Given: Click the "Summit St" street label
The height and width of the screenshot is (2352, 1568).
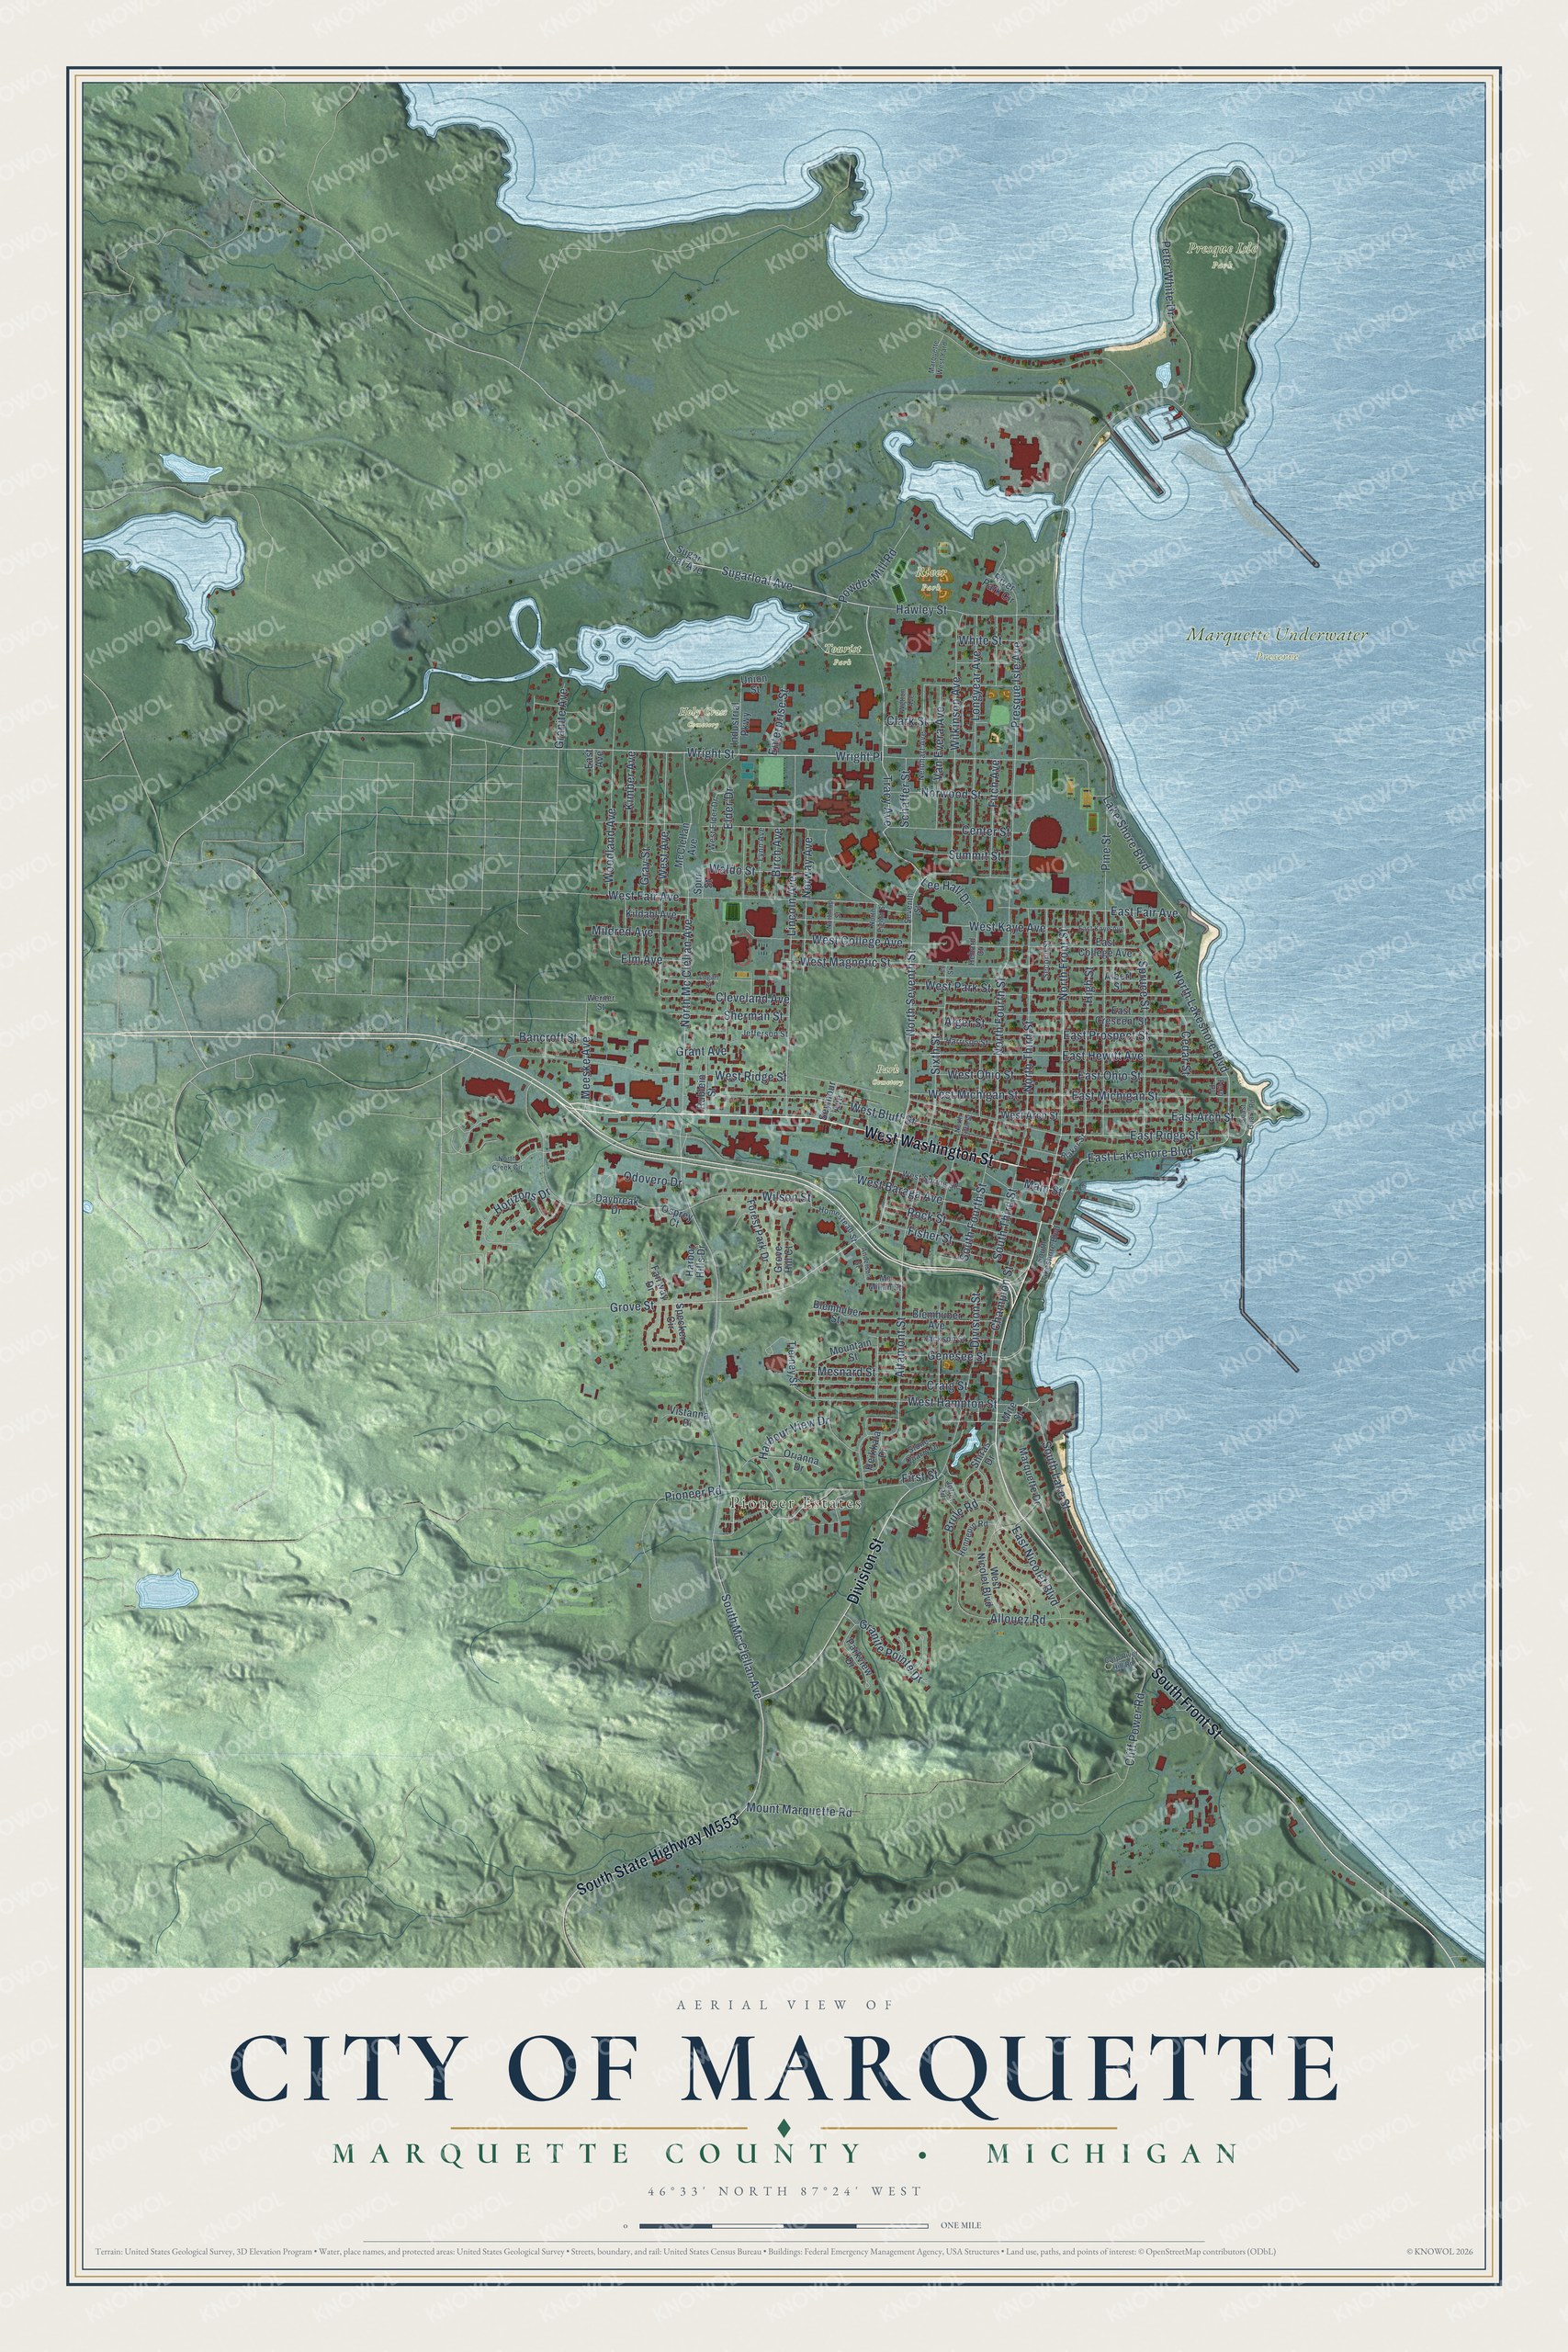Looking at the screenshot, I should [x=975, y=856].
